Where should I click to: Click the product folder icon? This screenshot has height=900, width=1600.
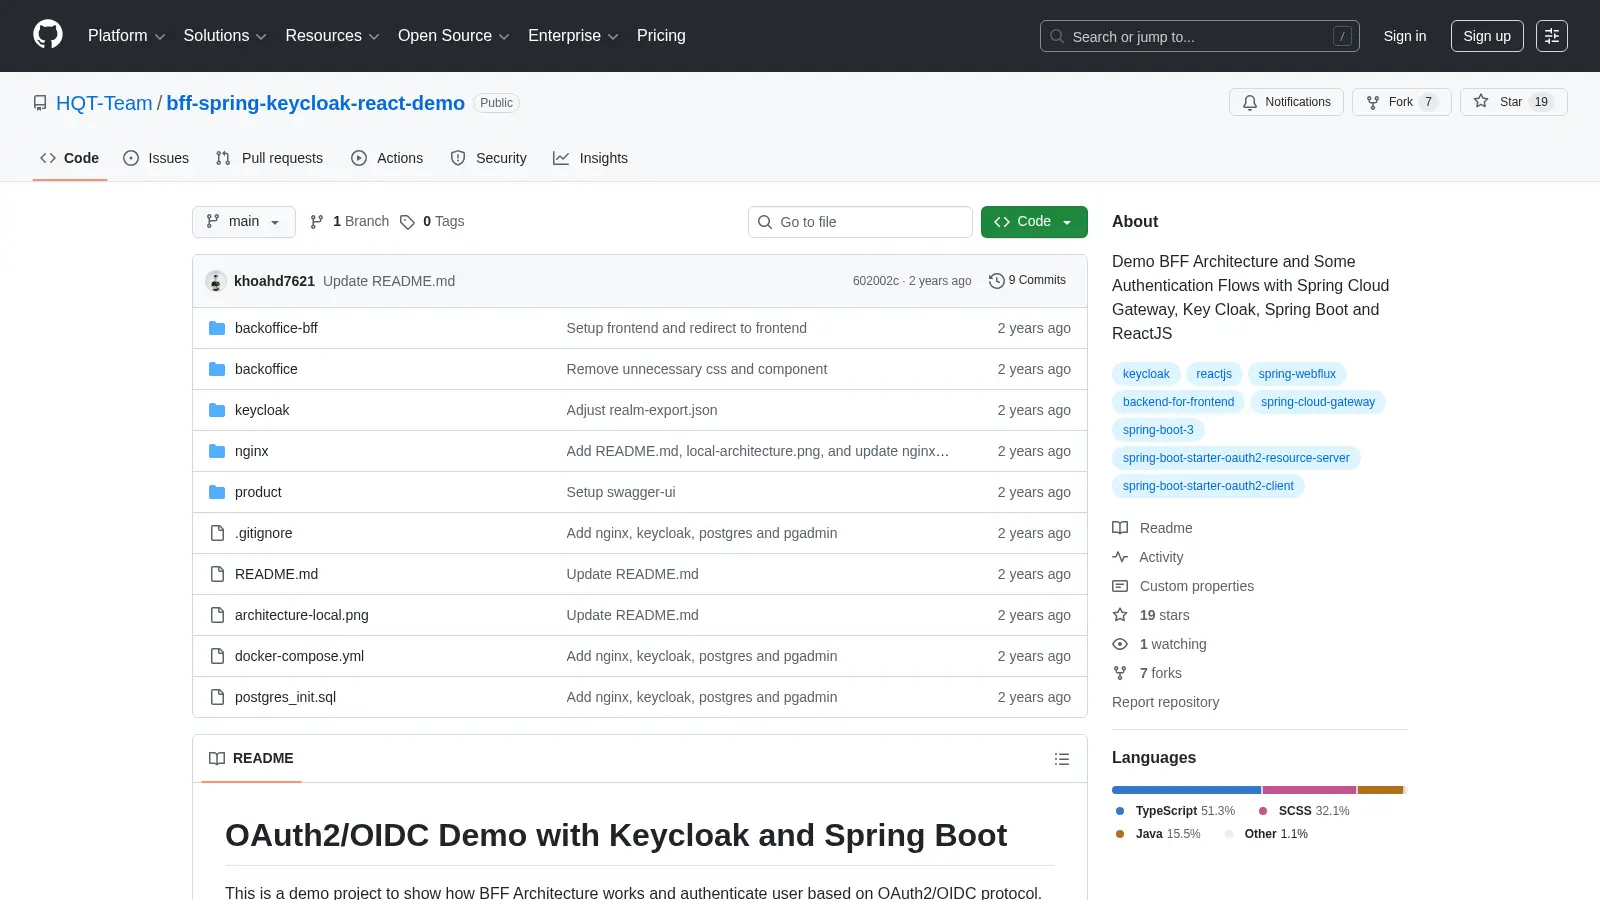[217, 492]
